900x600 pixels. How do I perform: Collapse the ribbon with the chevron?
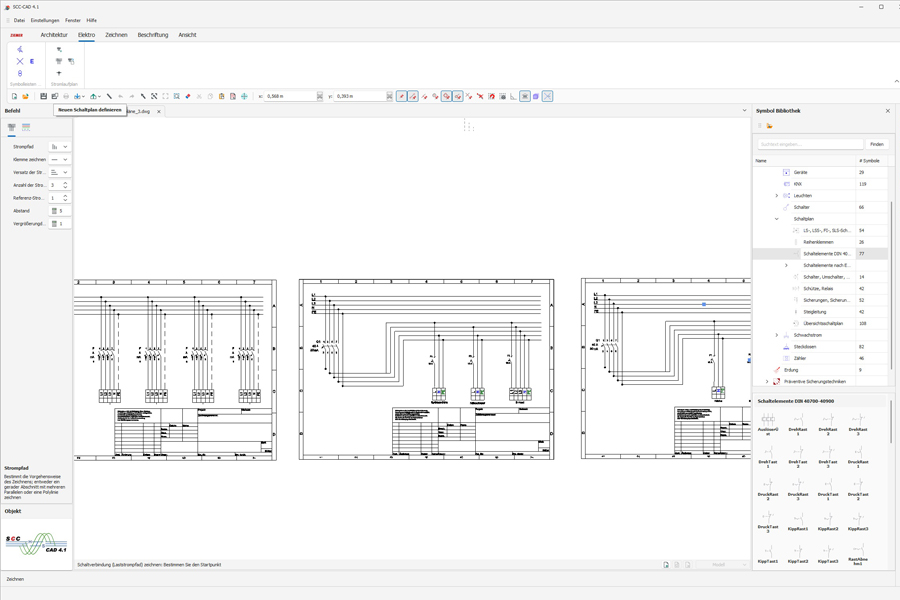(x=896, y=82)
